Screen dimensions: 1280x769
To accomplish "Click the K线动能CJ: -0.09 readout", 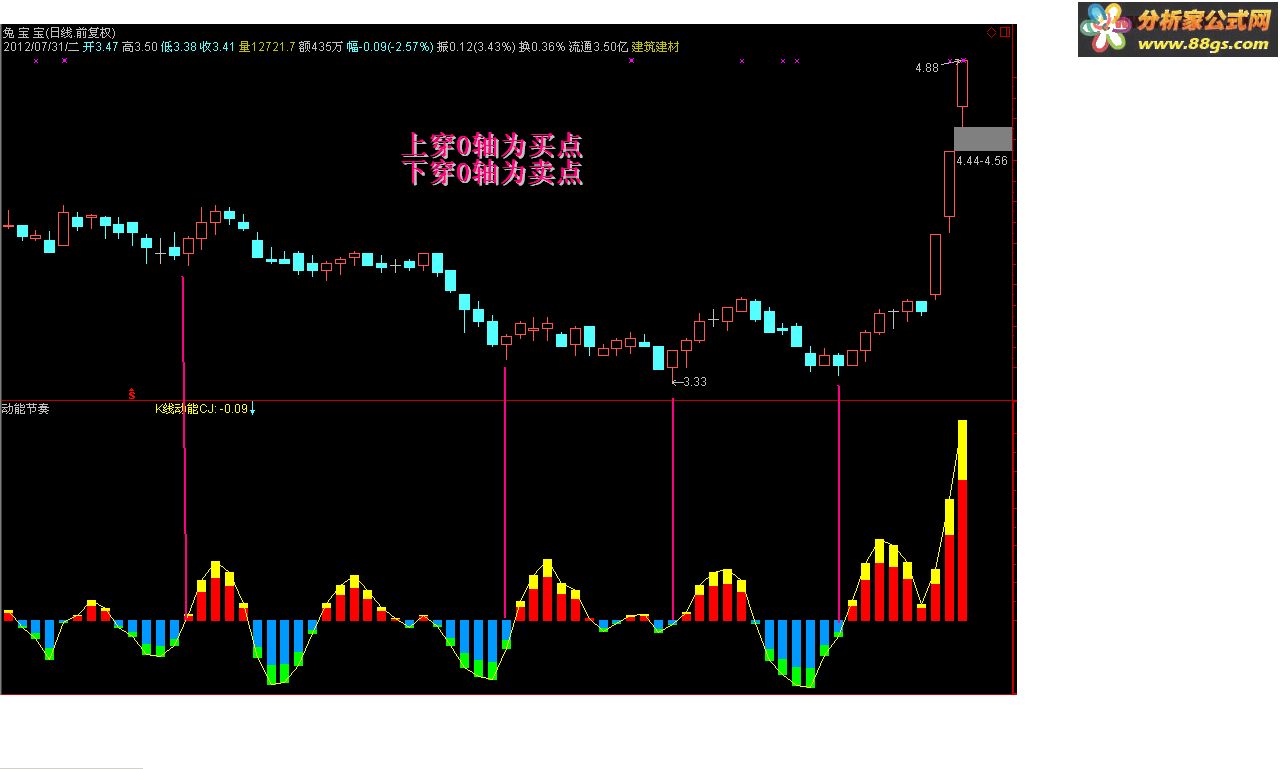I will (x=201, y=408).
